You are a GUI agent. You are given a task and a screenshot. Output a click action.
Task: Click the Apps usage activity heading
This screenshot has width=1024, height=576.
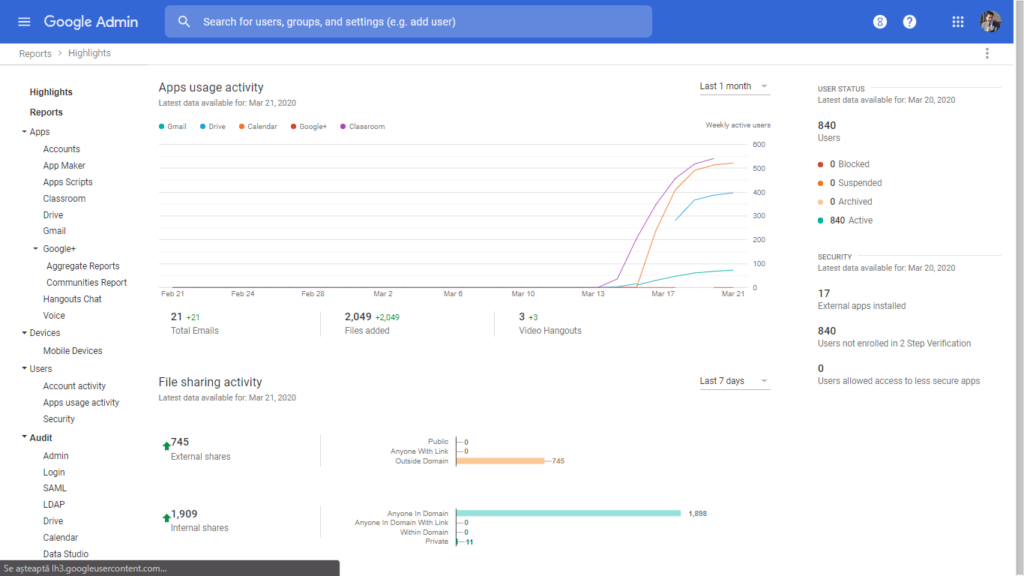pos(211,88)
